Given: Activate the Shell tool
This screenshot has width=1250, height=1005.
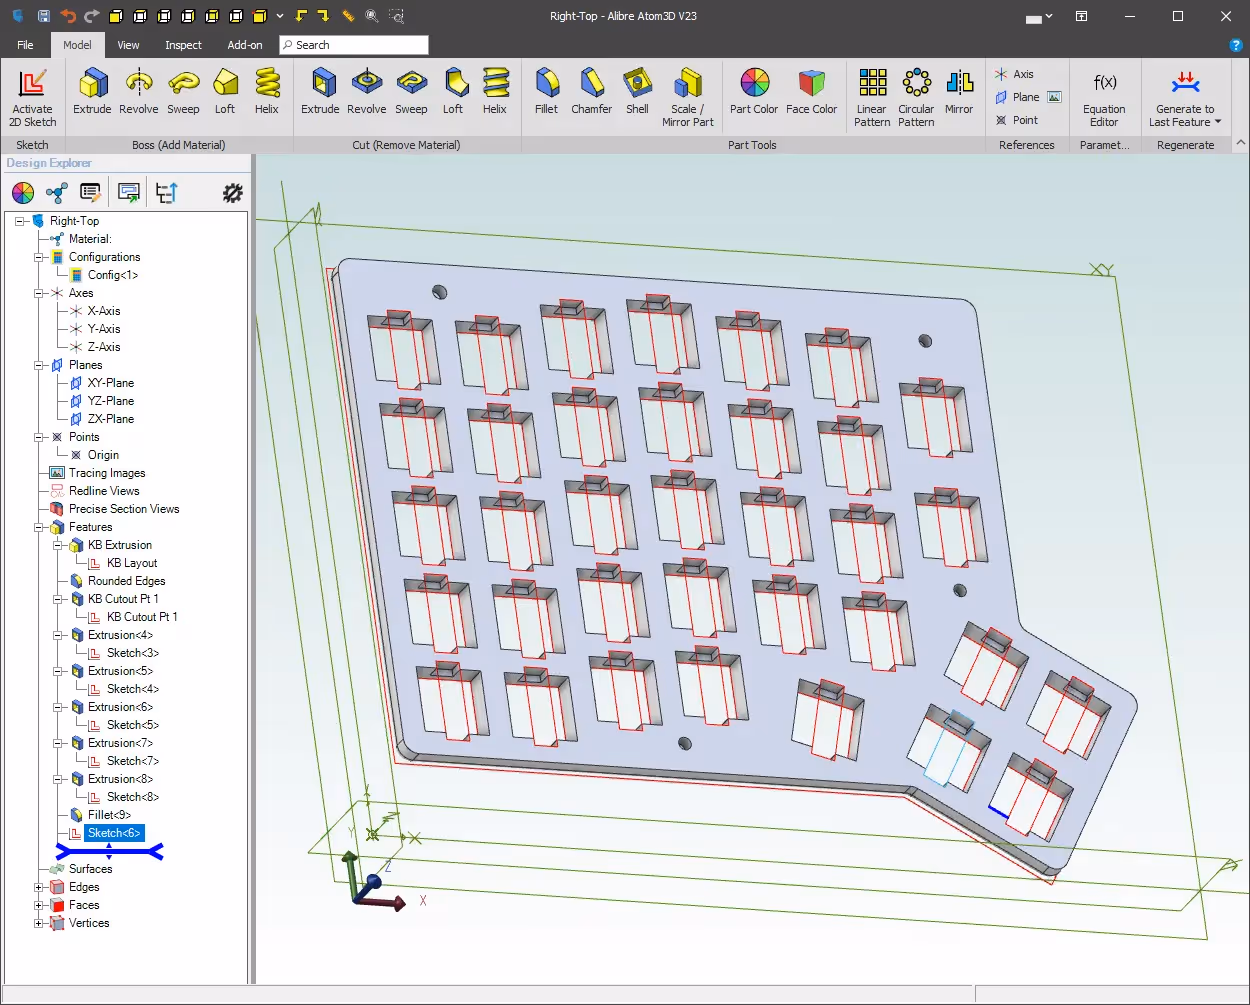Looking at the screenshot, I should pos(637,93).
